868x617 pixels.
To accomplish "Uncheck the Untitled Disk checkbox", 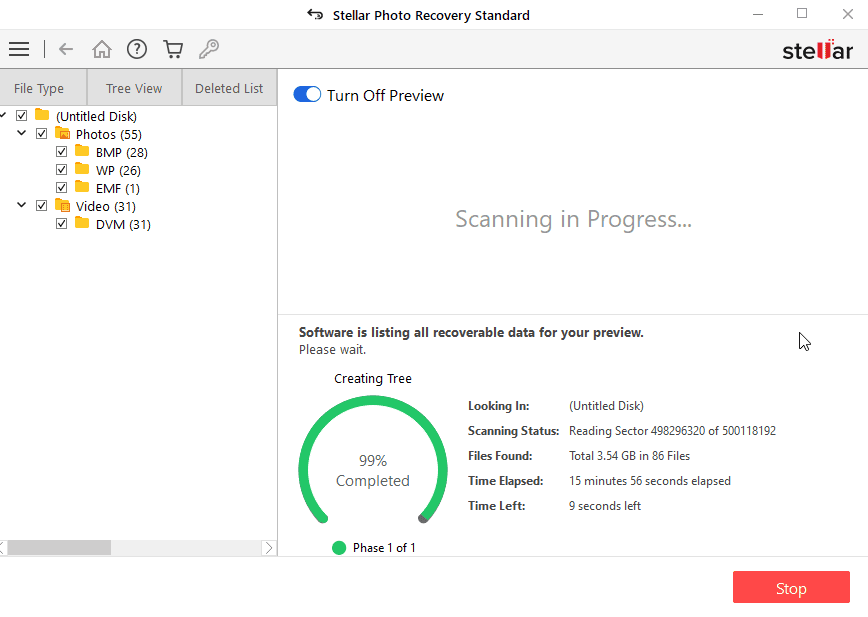I will (22, 116).
